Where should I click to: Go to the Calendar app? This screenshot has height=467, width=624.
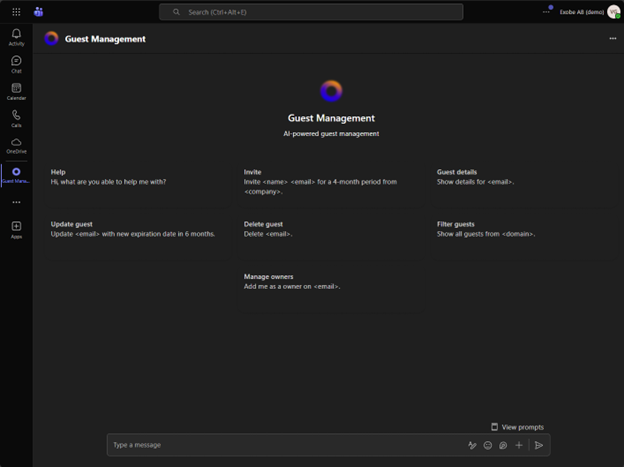(x=16, y=91)
